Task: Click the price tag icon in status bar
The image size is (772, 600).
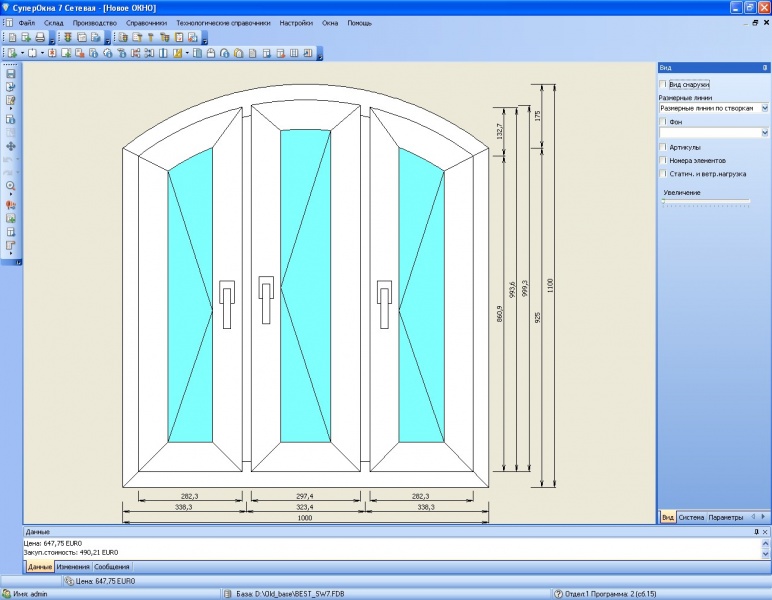Action: coord(69,581)
